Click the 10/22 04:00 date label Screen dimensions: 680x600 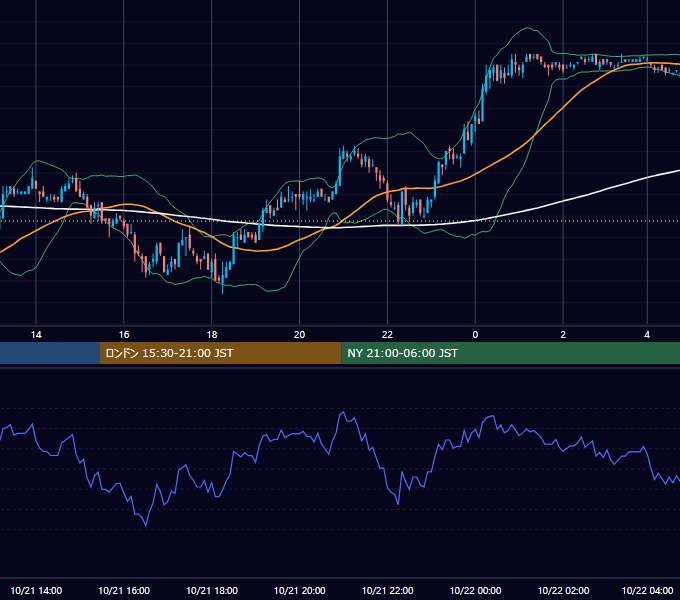647,590
